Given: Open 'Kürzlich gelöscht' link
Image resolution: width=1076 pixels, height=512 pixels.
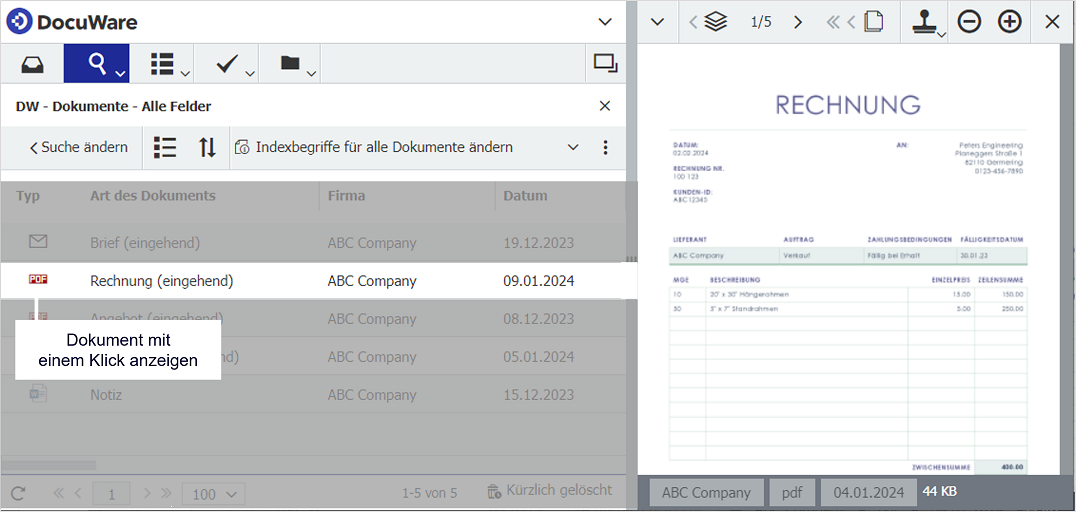Looking at the screenshot, I should pos(549,491).
